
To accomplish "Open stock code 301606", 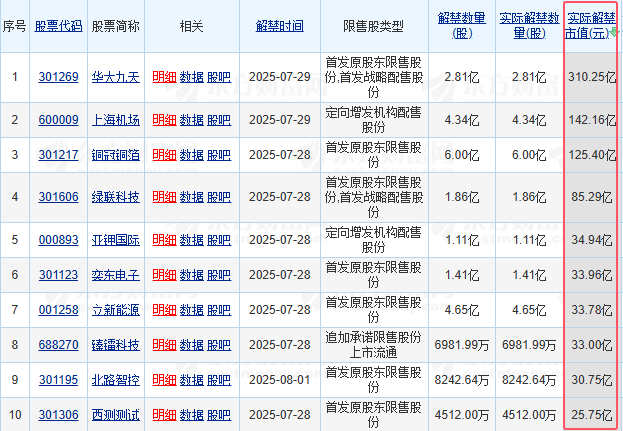I will click(58, 197).
